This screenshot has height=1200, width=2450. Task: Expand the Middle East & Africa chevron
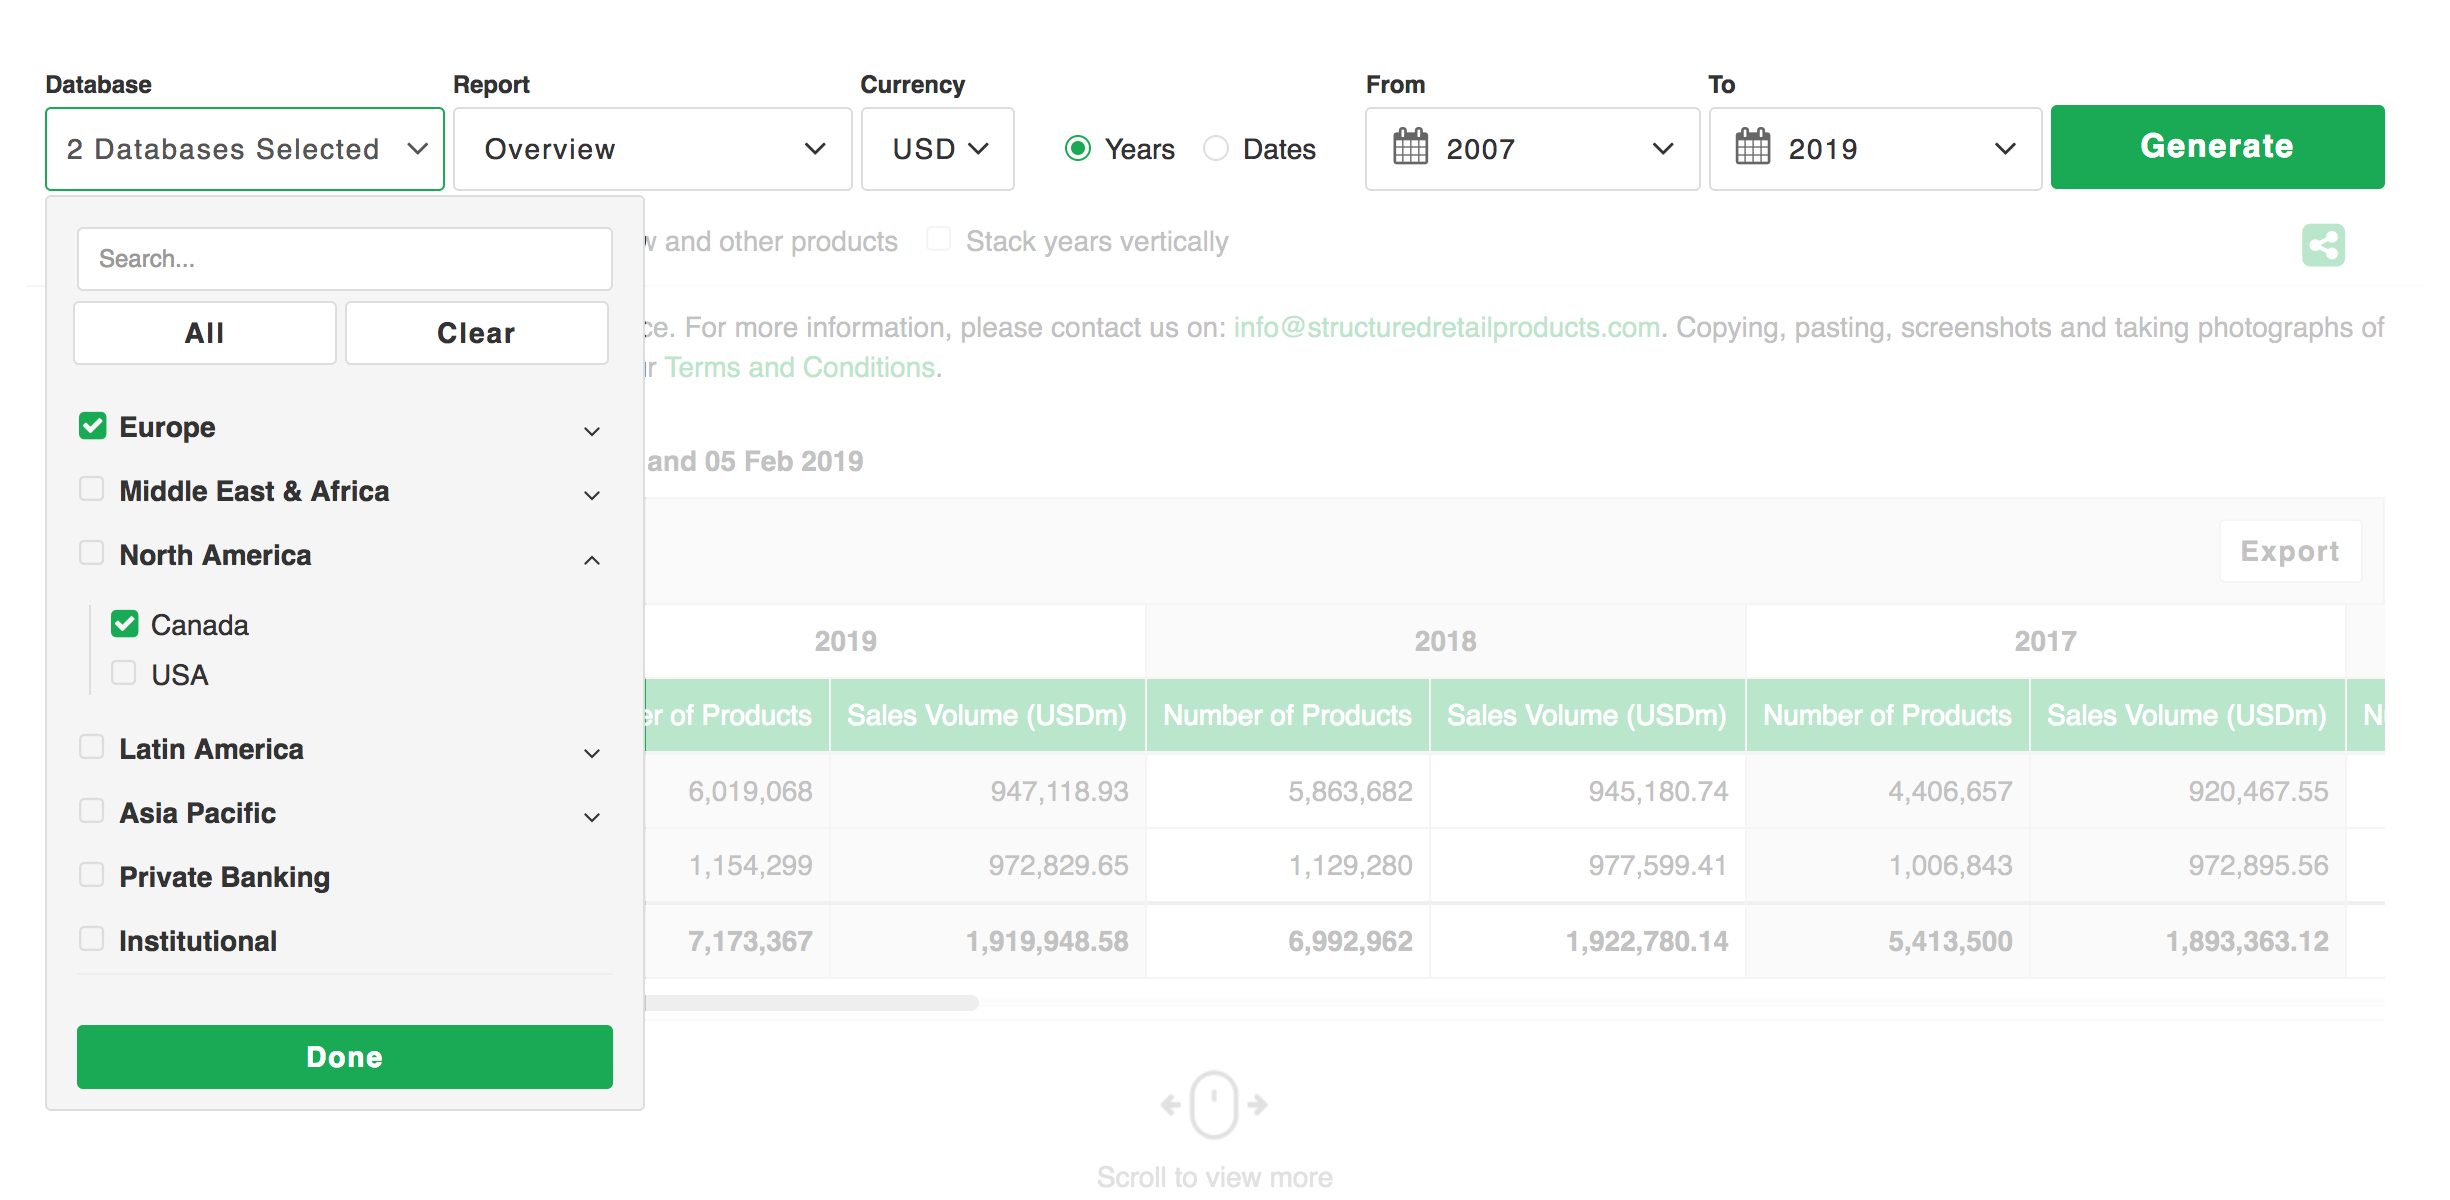tap(592, 496)
